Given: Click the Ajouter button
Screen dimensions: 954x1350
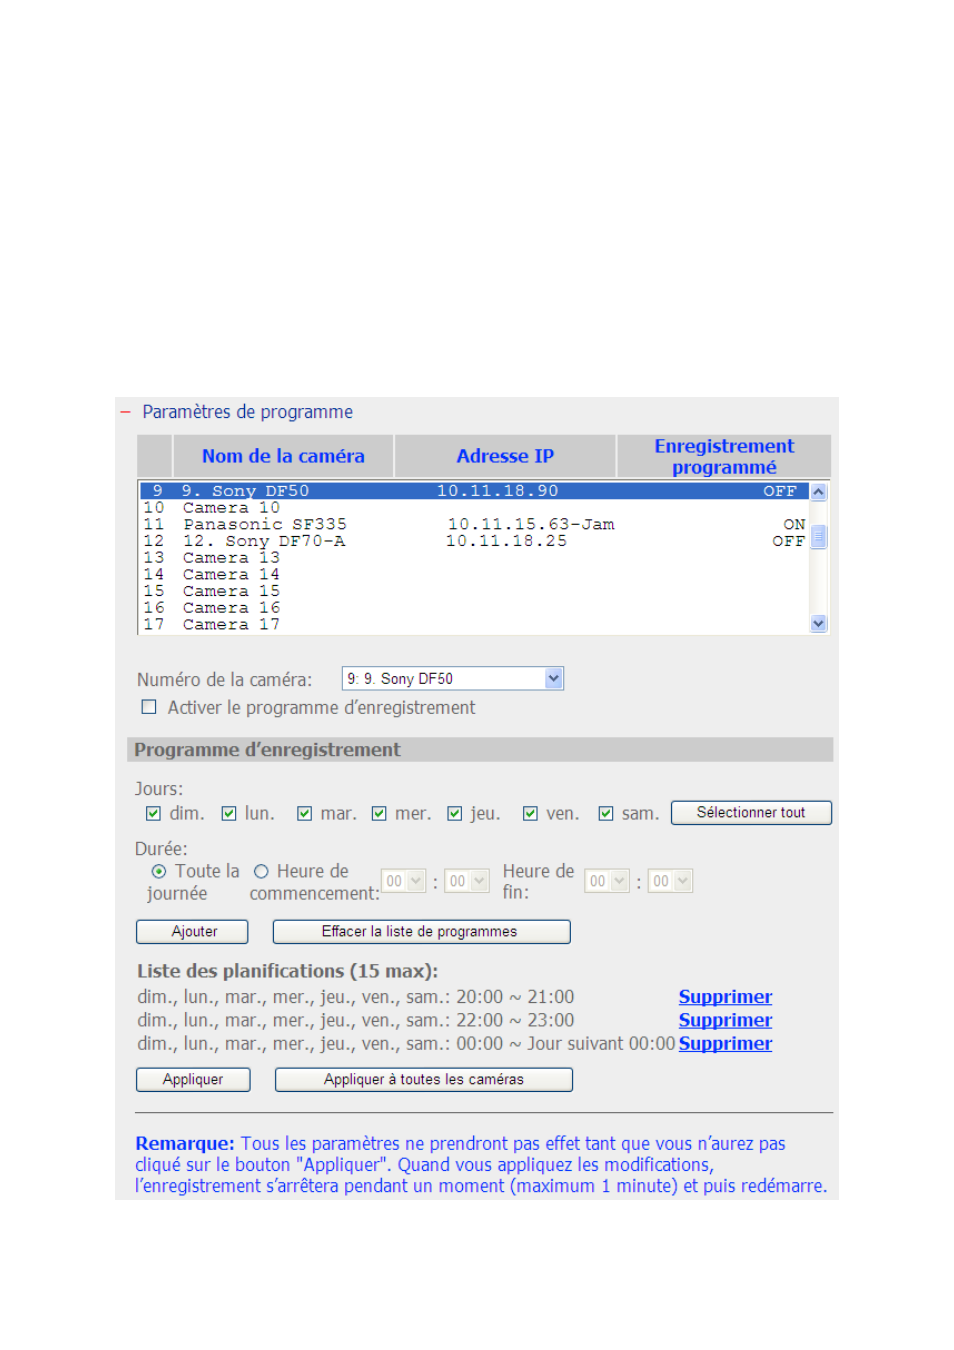Looking at the screenshot, I should coord(192,932).
